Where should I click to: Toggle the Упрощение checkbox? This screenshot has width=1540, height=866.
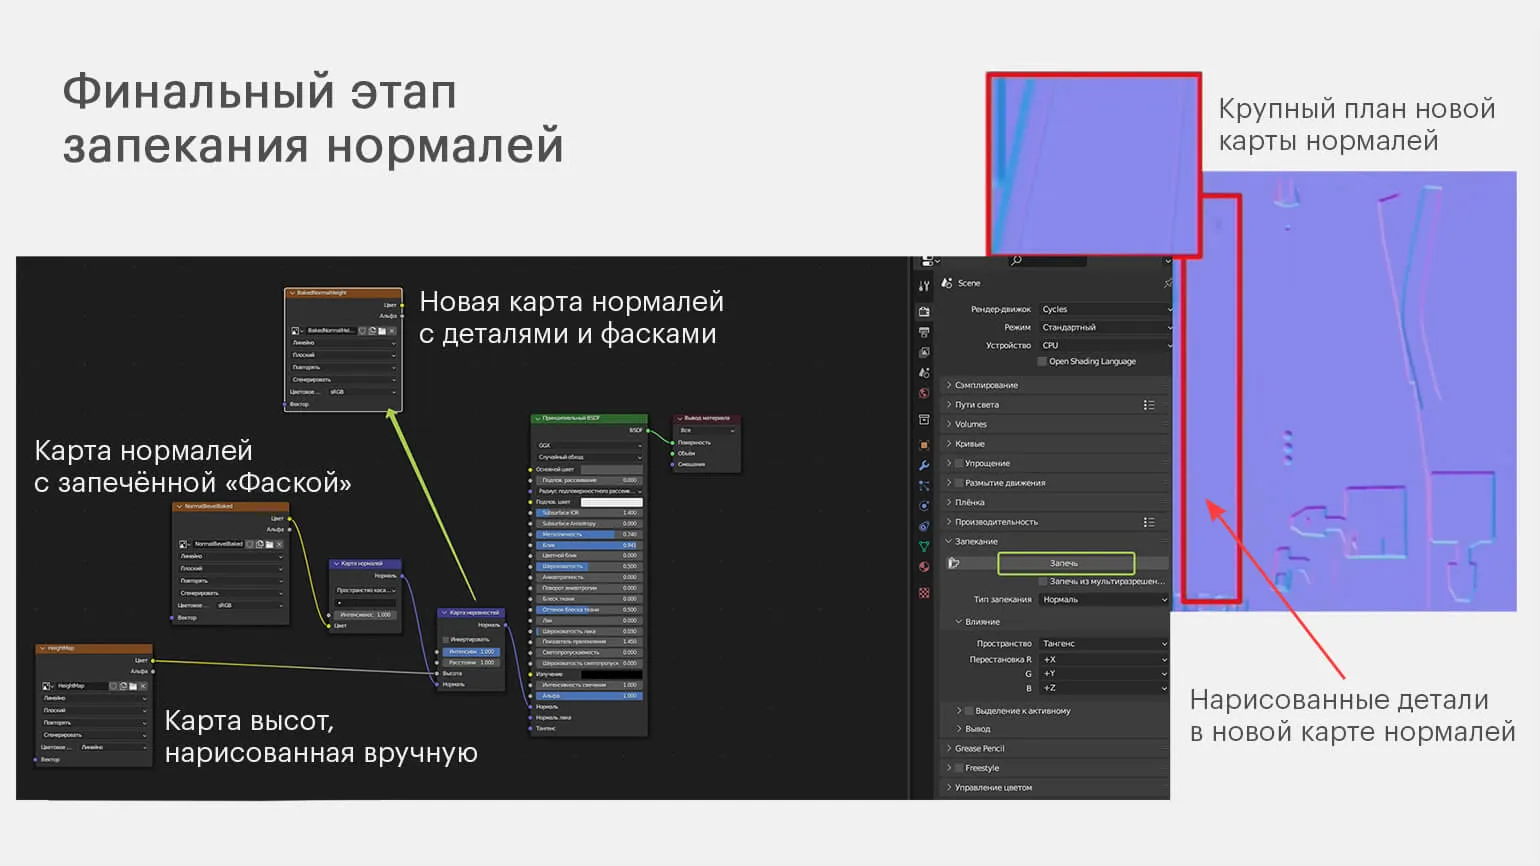959,463
